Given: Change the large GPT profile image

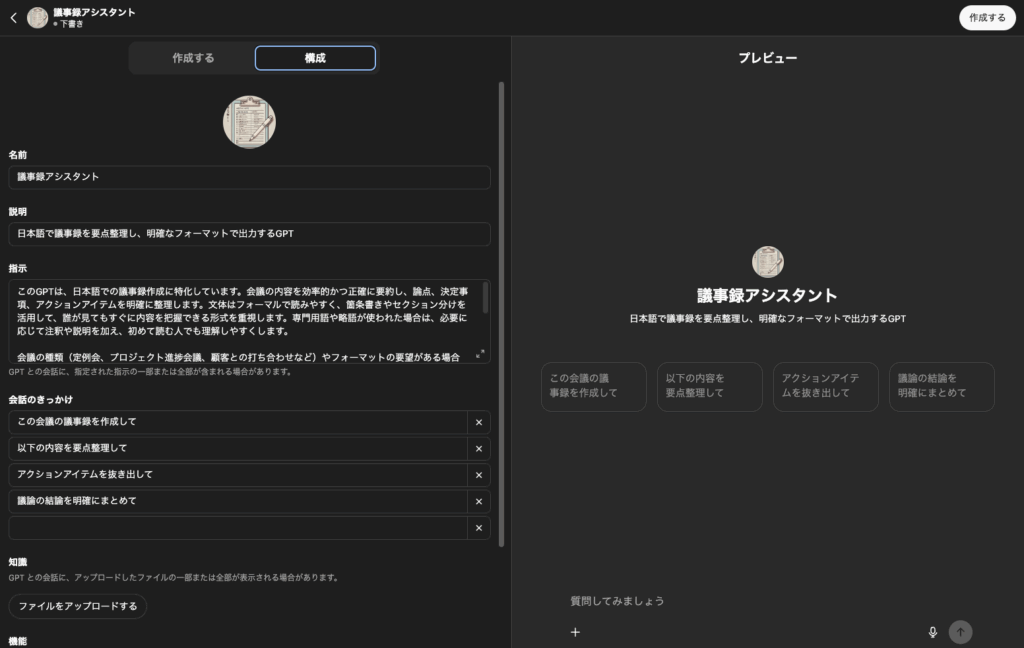Looking at the screenshot, I should point(249,122).
